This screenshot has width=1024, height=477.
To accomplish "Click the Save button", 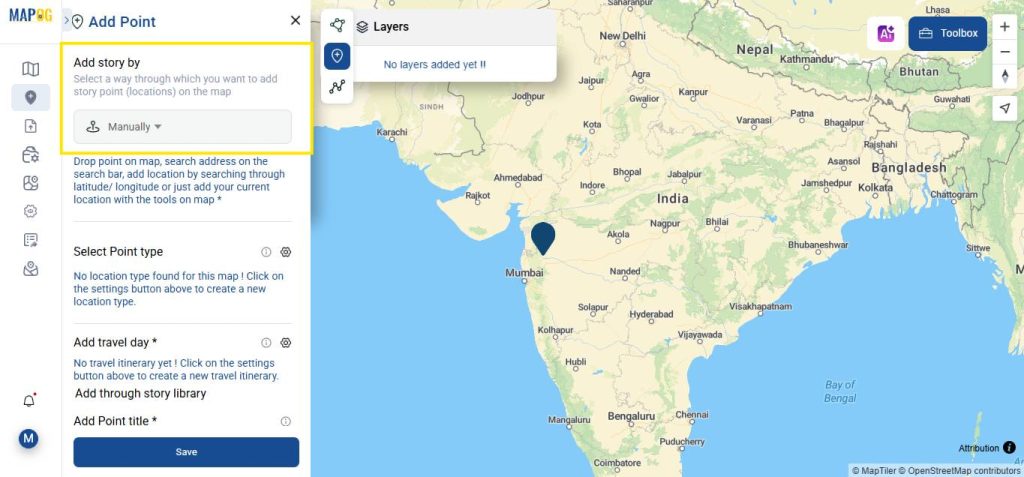I will pos(186,452).
